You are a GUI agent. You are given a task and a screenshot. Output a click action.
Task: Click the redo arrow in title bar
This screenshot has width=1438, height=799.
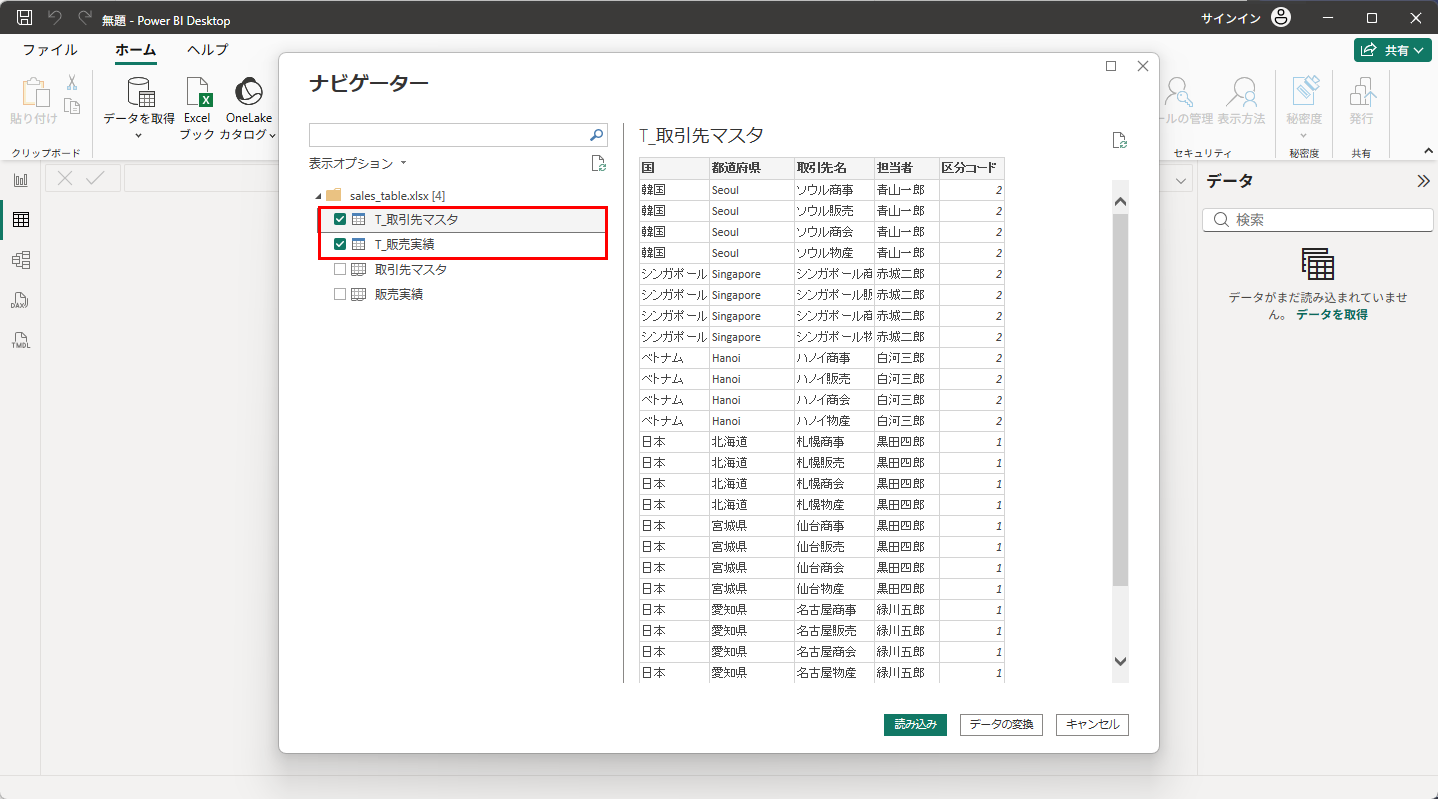tap(84, 18)
